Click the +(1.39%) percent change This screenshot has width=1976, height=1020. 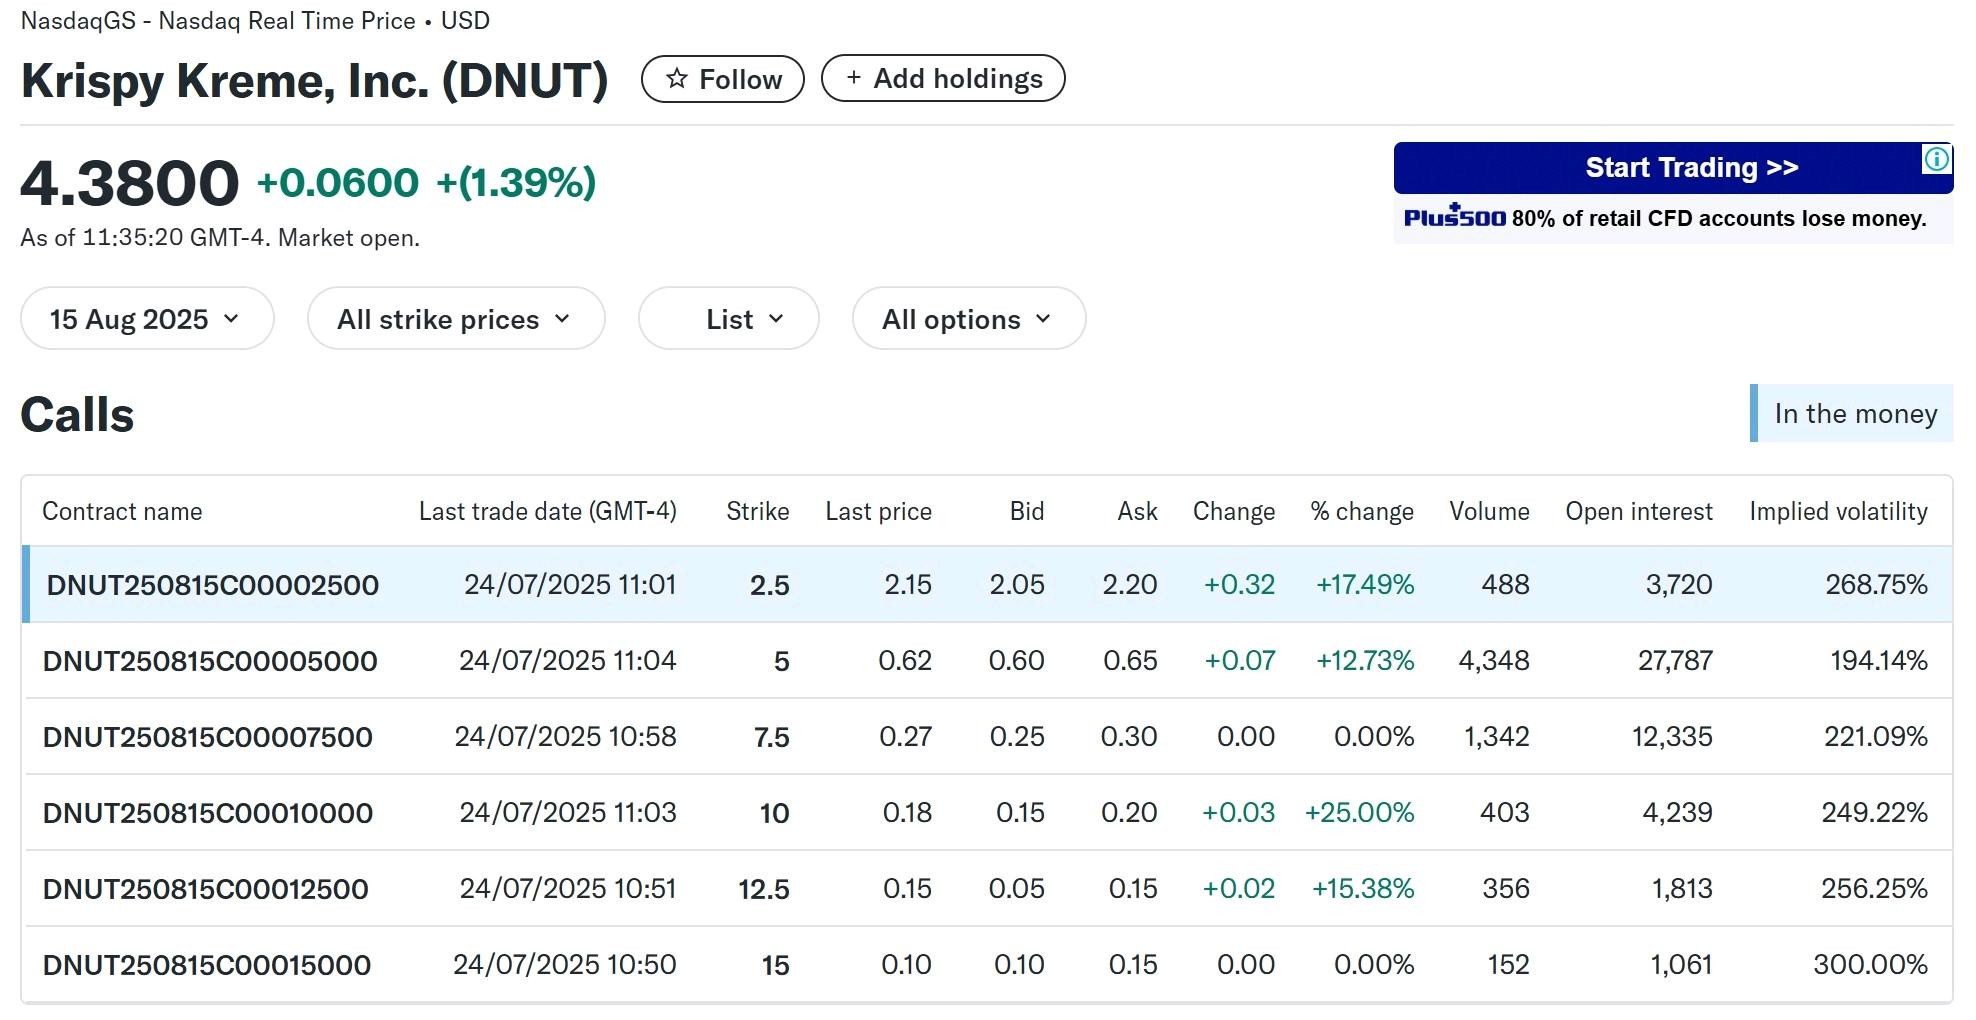coord(516,182)
